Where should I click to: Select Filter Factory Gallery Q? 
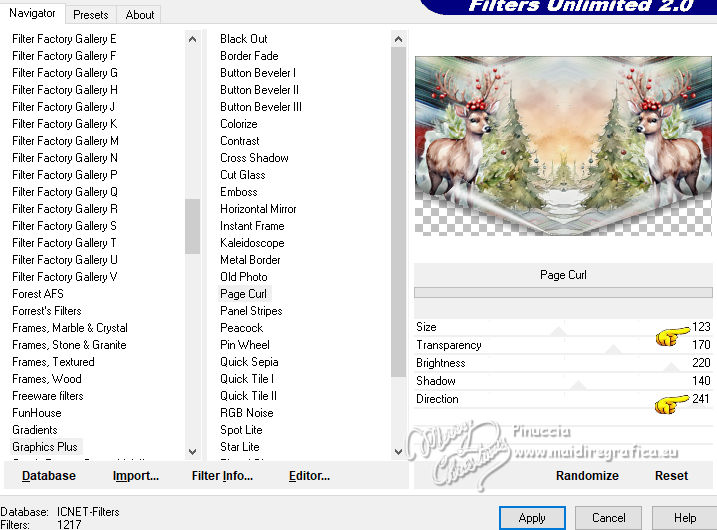[64, 192]
